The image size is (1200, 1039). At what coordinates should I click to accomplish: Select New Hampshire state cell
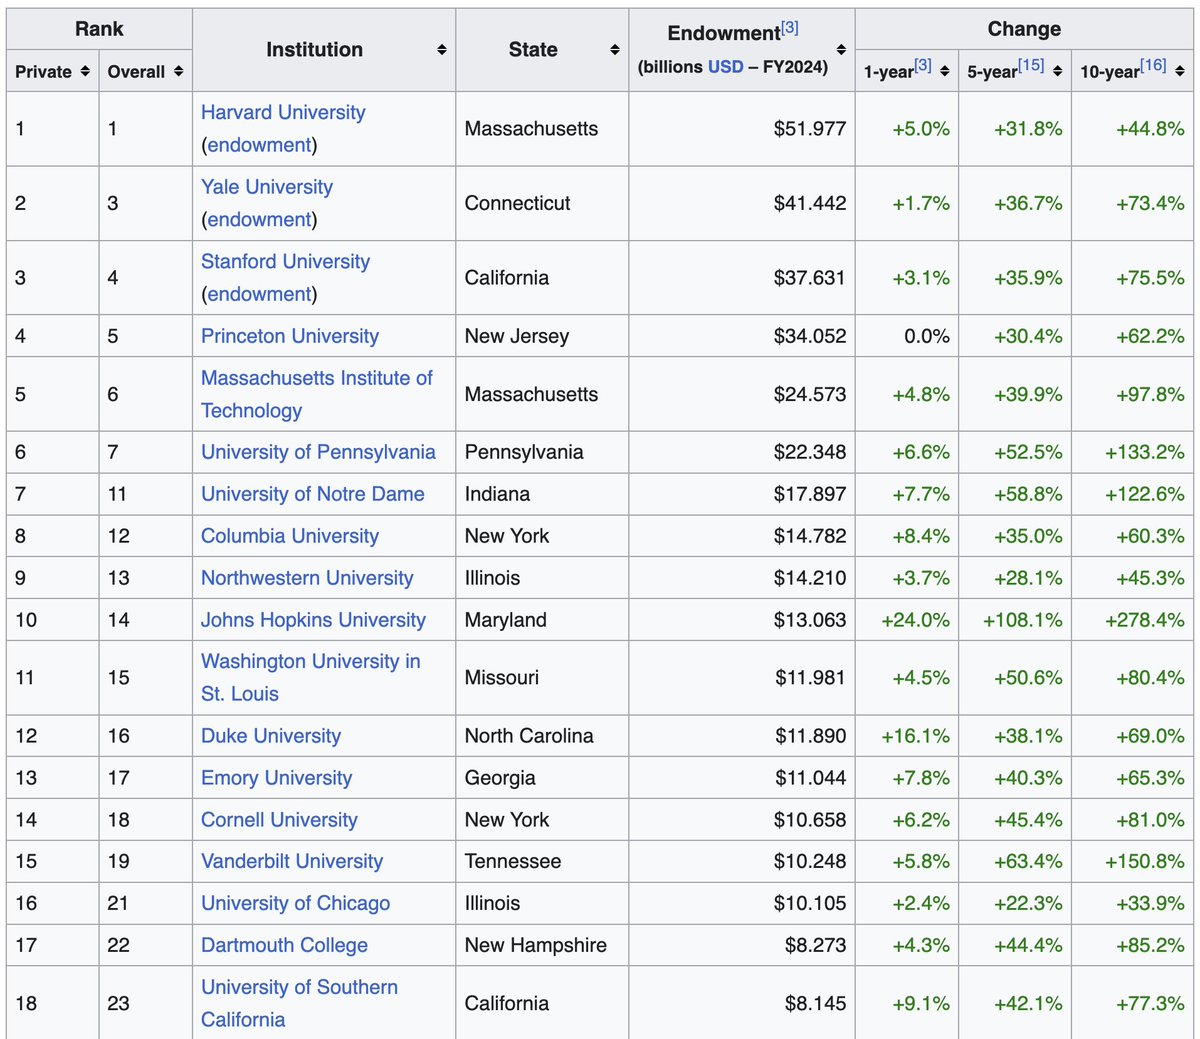542,945
